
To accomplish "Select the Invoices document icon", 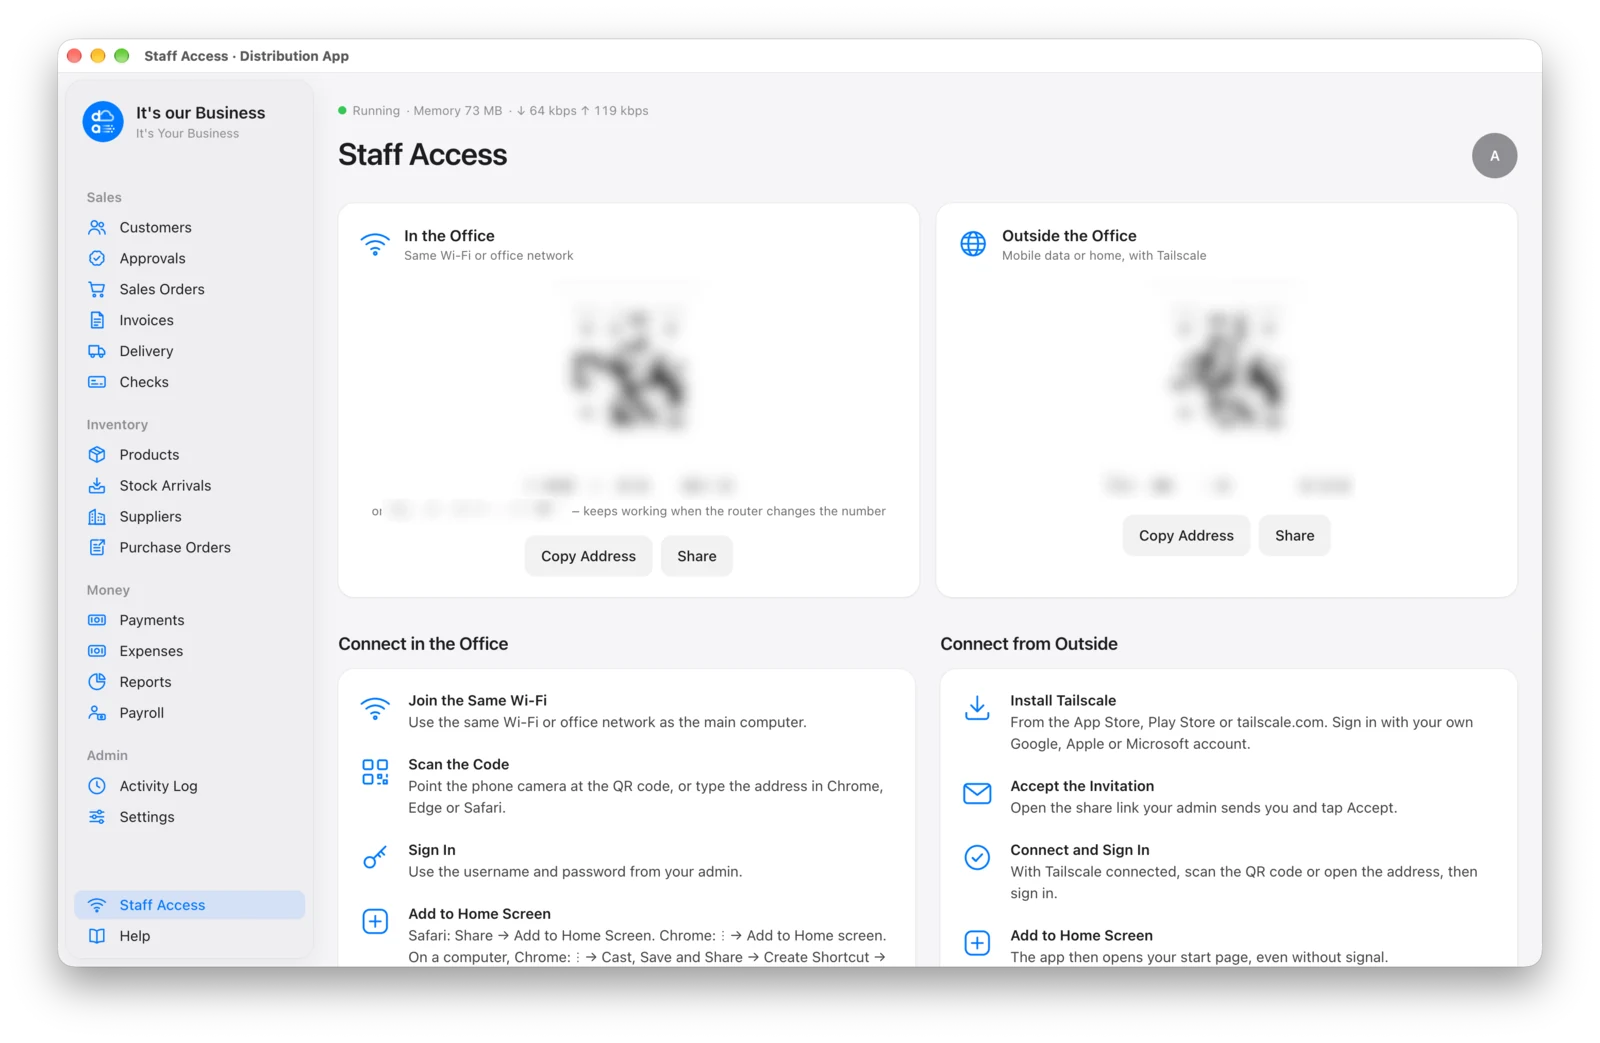I will (97, 320).
